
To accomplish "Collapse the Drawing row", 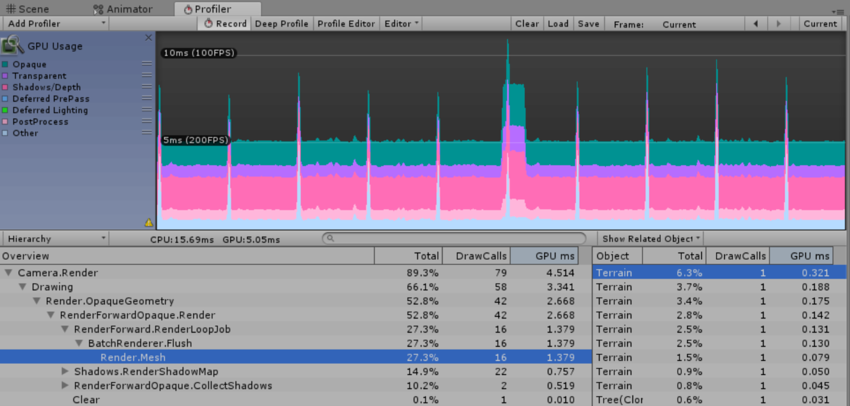I will coord(22,287).
